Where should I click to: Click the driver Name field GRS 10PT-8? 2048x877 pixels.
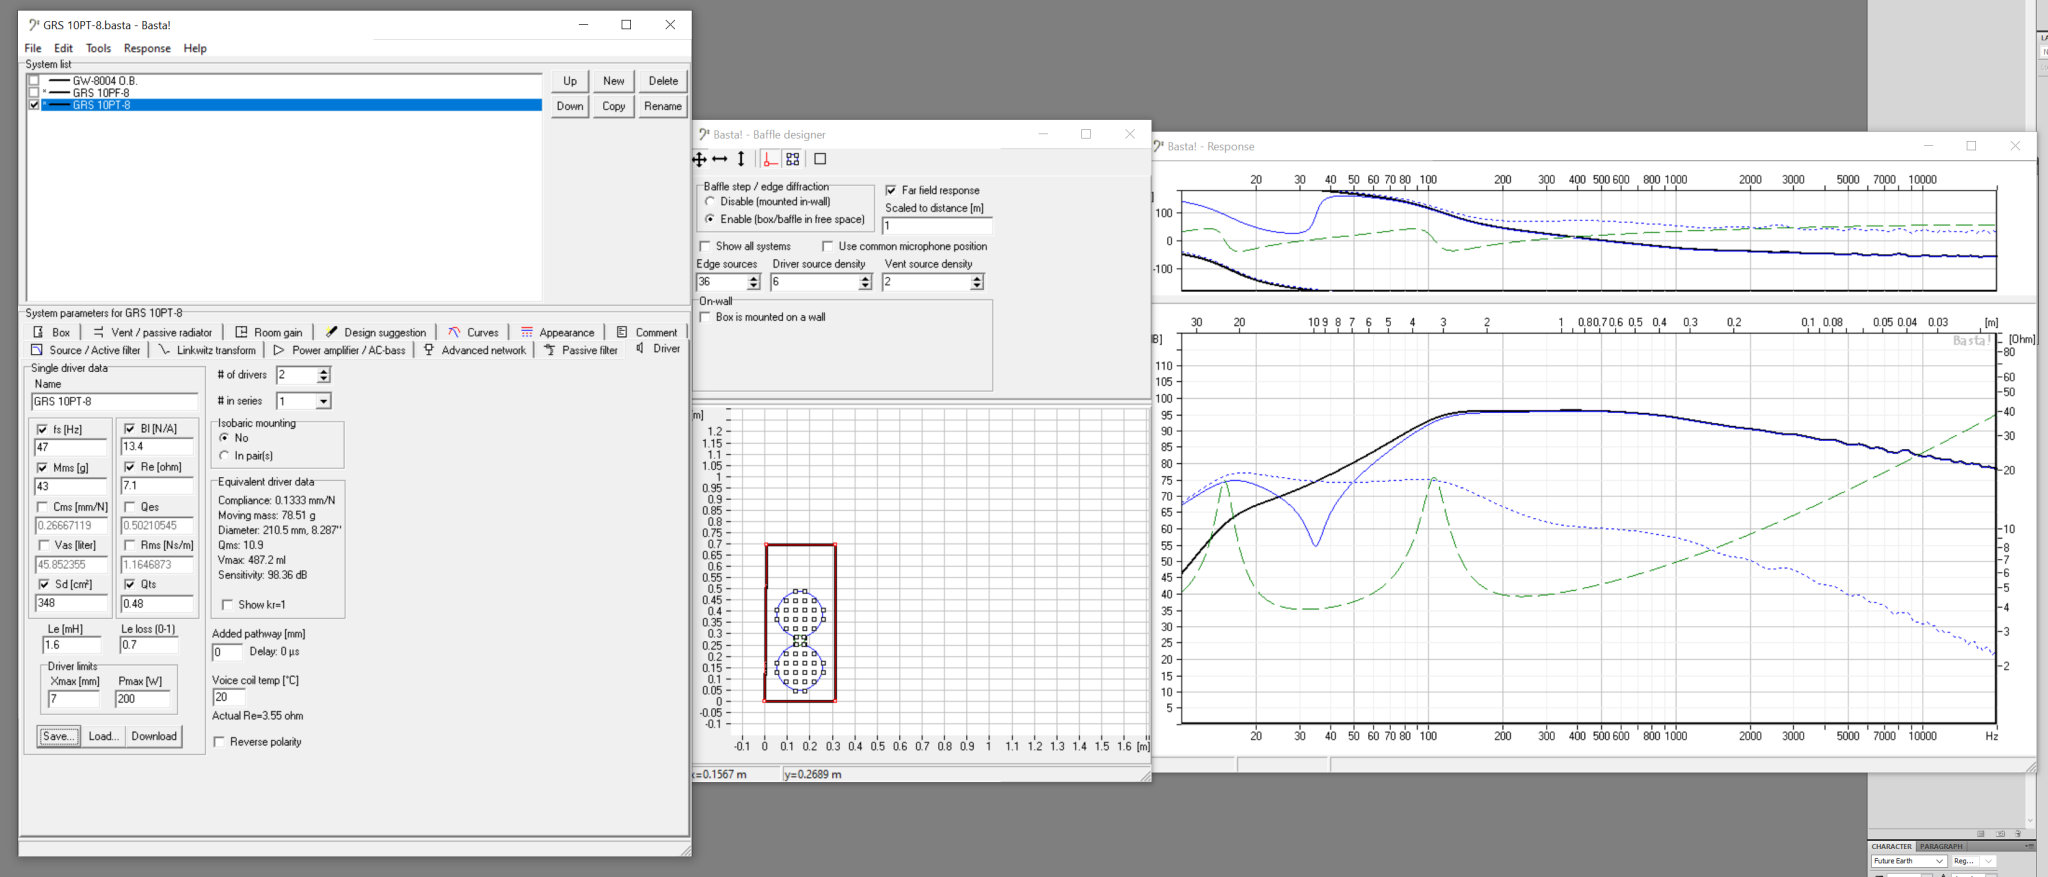click(114, 402)
